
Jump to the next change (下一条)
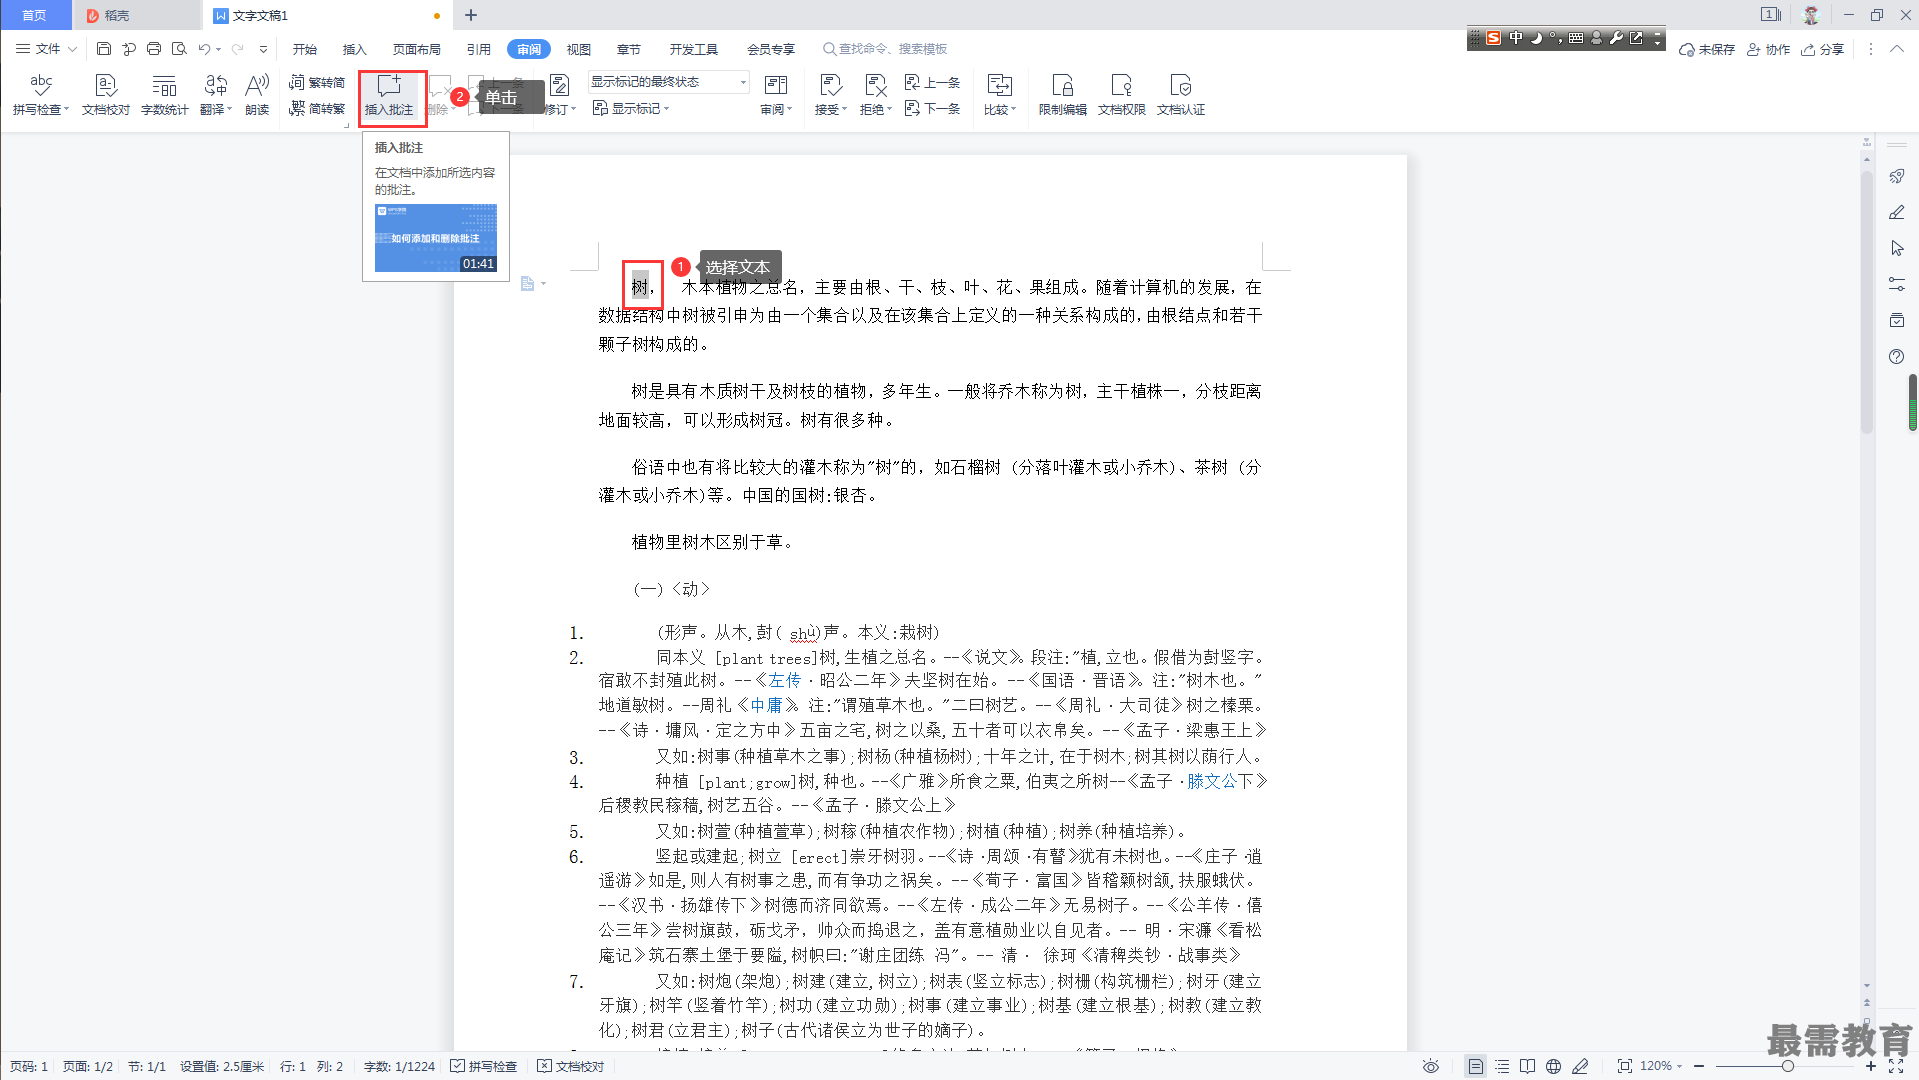(933, 108)
